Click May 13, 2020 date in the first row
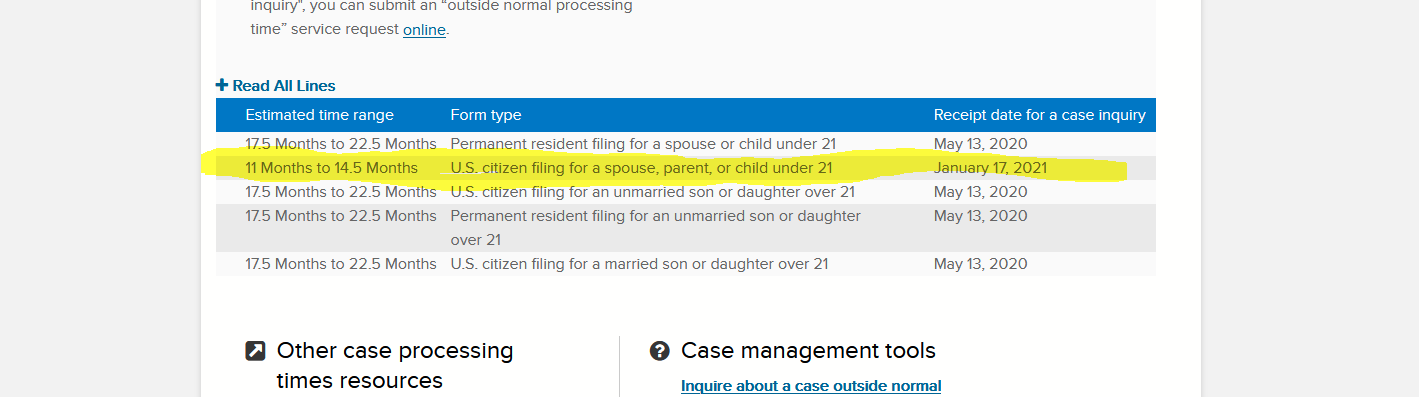1419x397 pixels. (x=981, y=144)
